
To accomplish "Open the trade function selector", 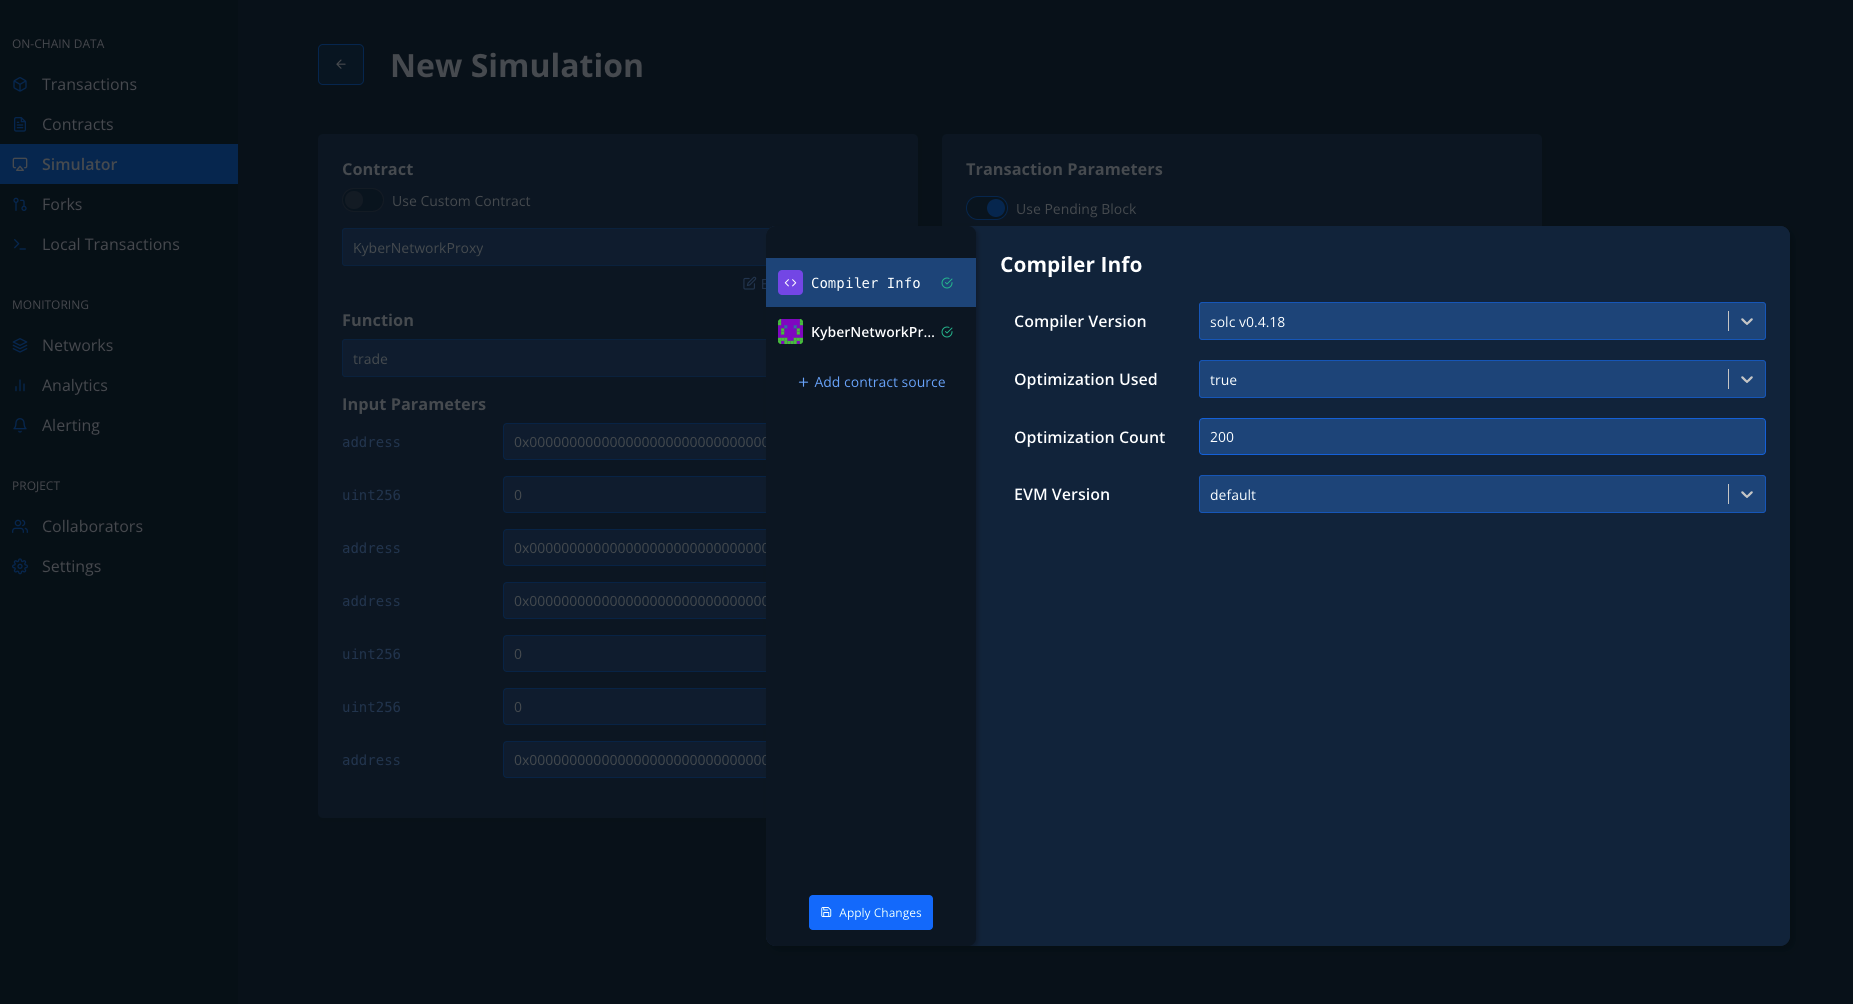I will click(554, 358).
